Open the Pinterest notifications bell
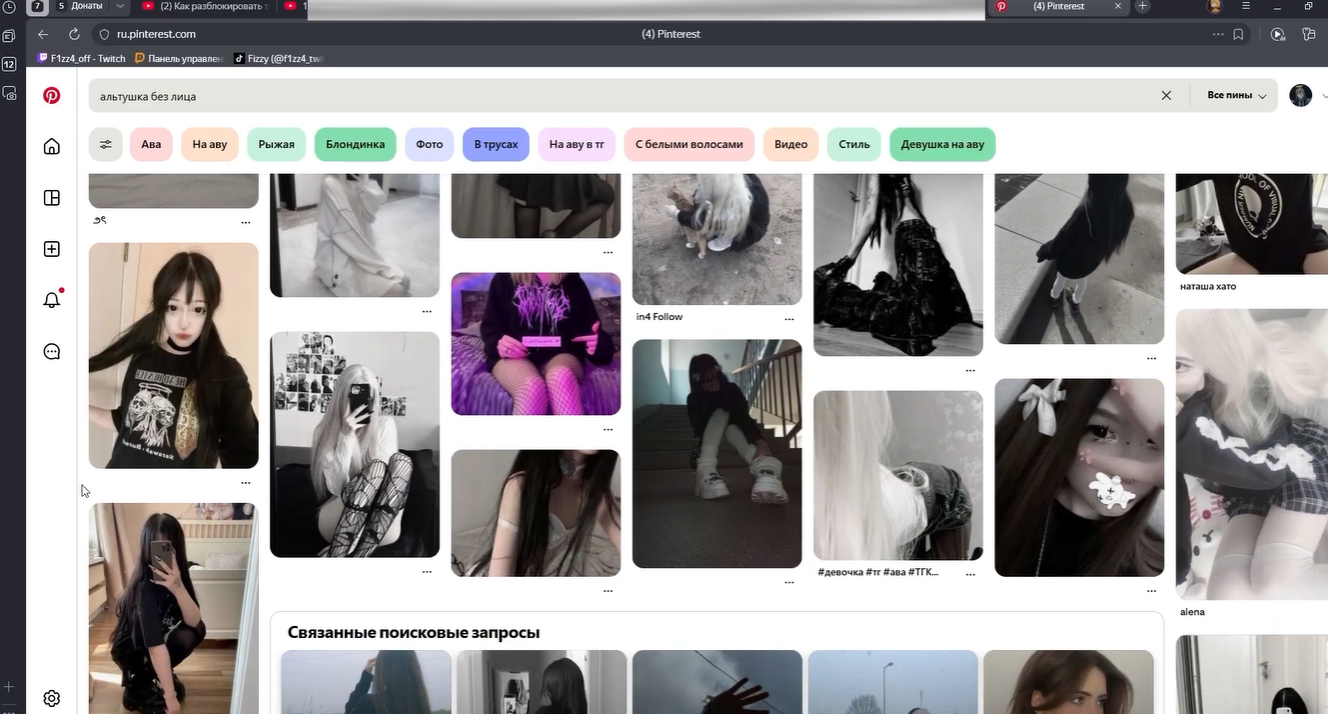The width and height of the screenshot is (1328, 714). click(x=51, y=299)
